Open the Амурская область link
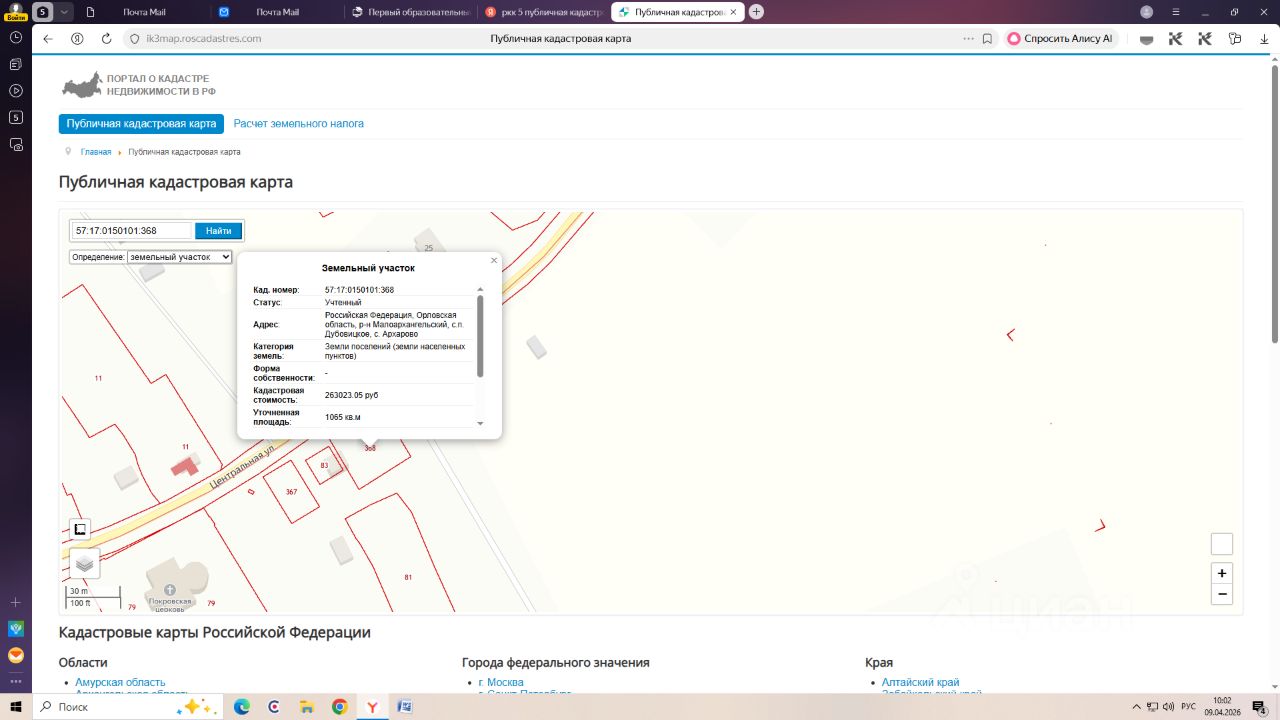 click(120, 682)
